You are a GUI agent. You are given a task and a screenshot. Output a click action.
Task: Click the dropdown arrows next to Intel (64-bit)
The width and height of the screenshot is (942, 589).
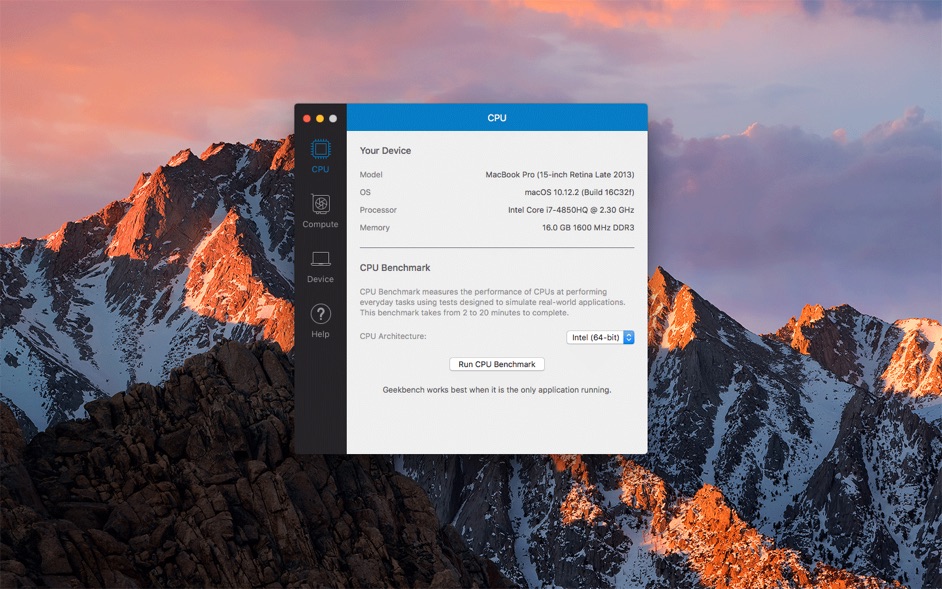tap(630, 337)
